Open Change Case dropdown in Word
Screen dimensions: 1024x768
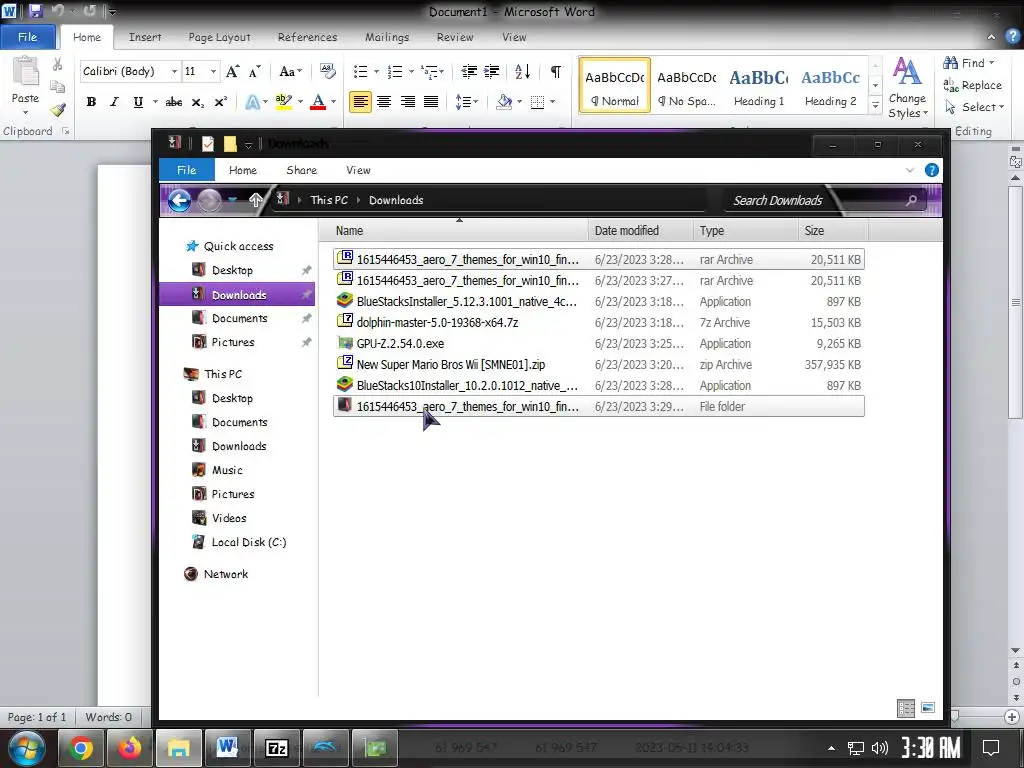[291, 71]
